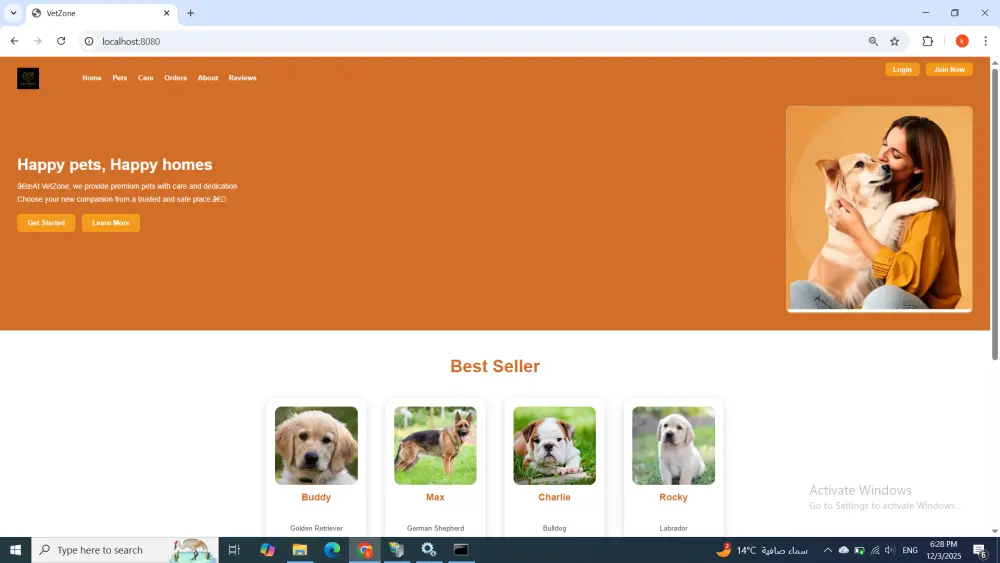
Task: Open the Orders nav link
Action: tap(175, 78)
